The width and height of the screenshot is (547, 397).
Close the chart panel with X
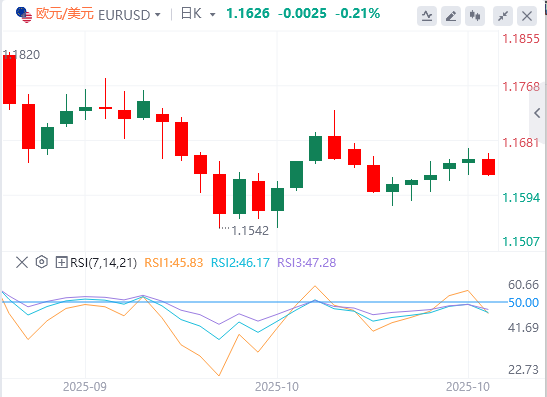click(527, 16)
